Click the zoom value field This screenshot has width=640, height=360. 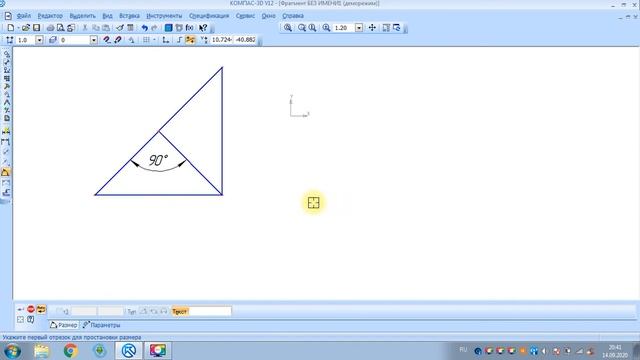pos(343,28)
